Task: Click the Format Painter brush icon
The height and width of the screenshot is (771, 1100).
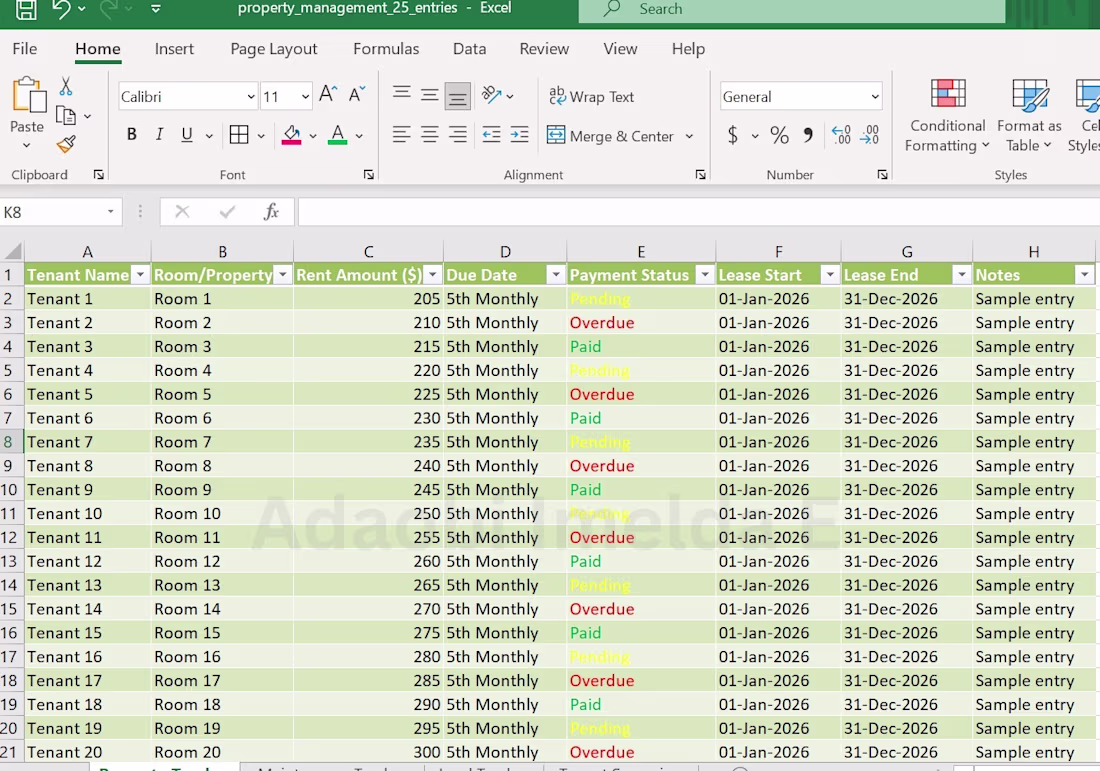Action: (66, 144)
